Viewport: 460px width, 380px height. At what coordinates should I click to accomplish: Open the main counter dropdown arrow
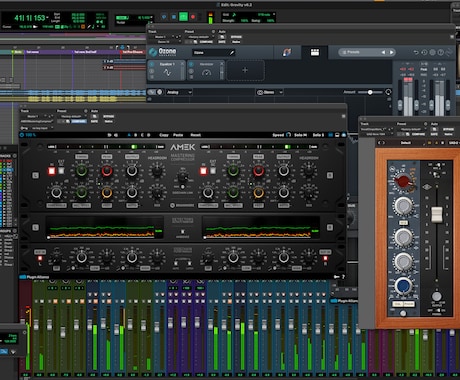[x=48, y=17]
